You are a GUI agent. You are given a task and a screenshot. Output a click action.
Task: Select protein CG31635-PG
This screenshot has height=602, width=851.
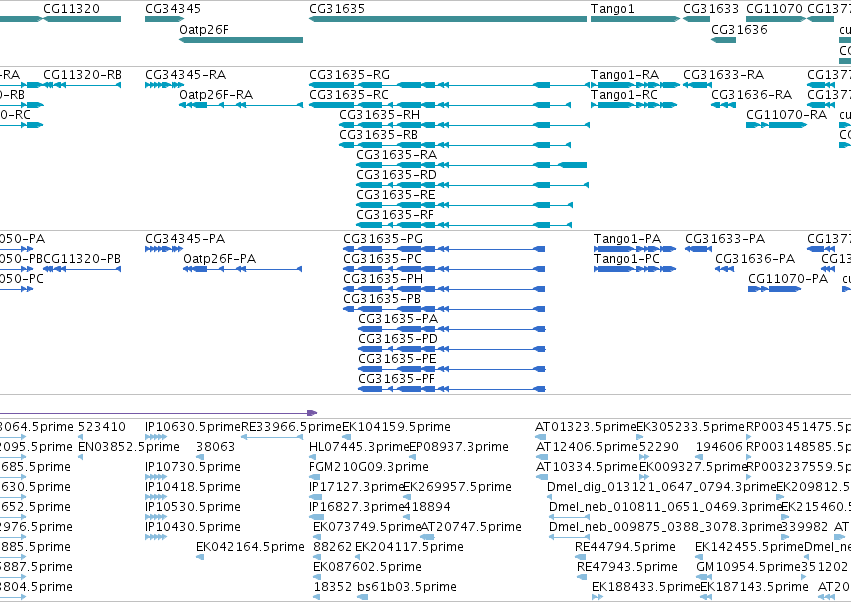[444, 249]
